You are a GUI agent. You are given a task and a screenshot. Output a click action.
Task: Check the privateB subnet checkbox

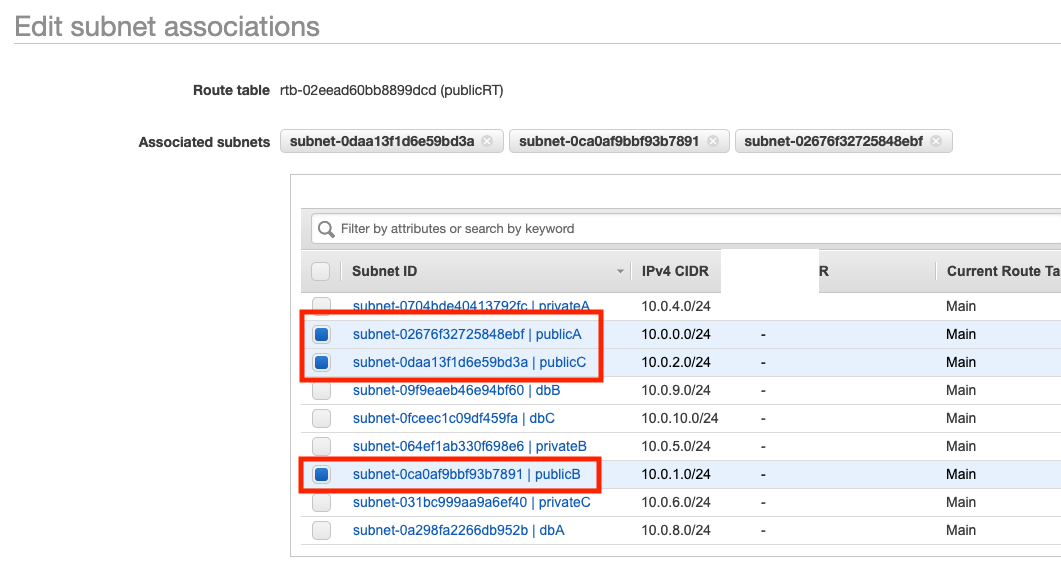click(x=321, y=446)
